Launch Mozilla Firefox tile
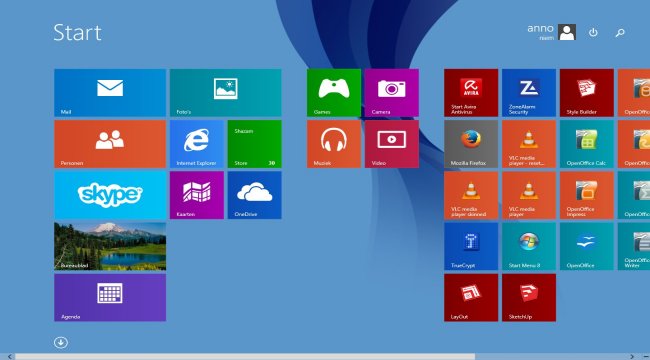Viewport: 650px width, 360px height. (x=471, y=144)
